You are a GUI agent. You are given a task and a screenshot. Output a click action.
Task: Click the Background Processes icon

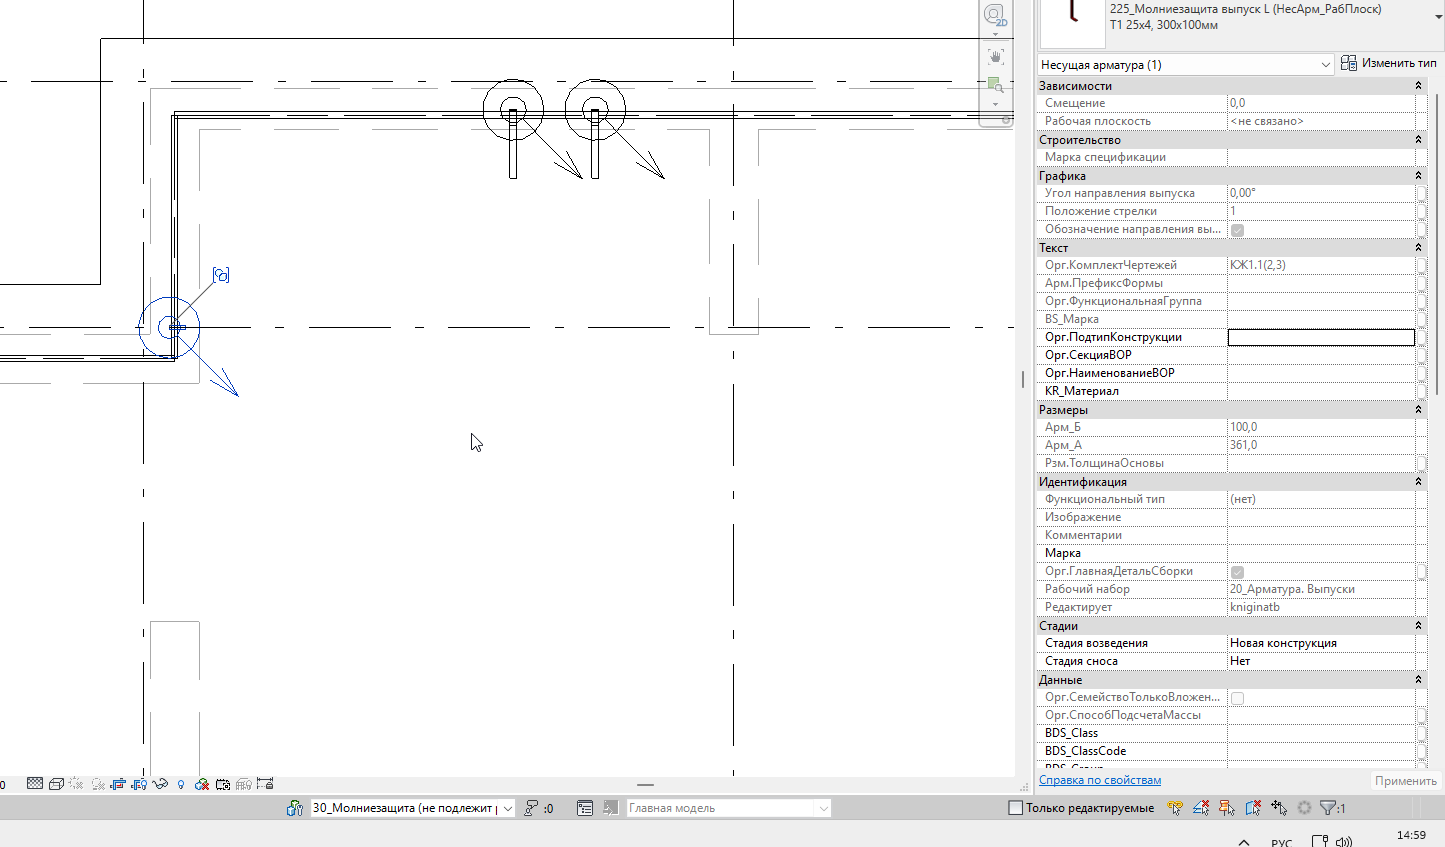(1304, 808)
